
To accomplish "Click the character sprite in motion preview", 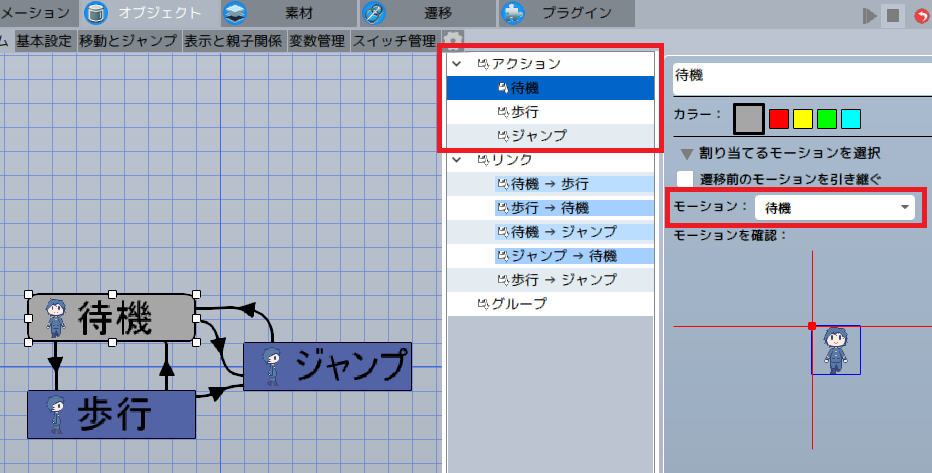I will [836, 351].
